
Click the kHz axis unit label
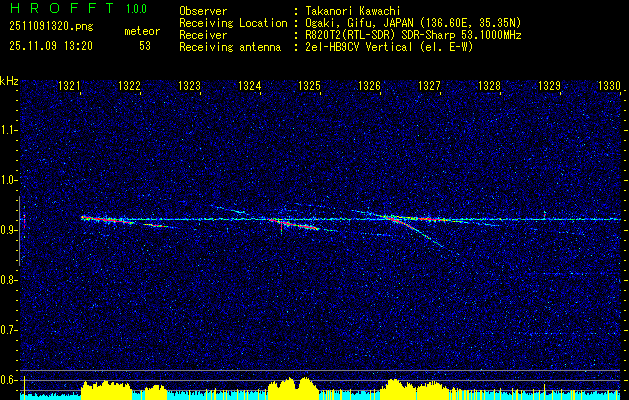point(9,81)
